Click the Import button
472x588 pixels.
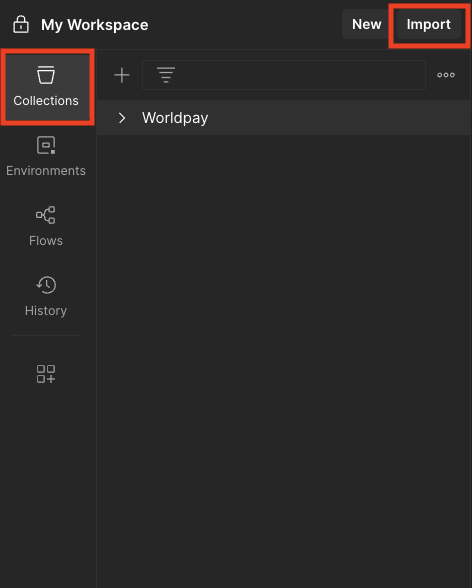tap(429, 25)
